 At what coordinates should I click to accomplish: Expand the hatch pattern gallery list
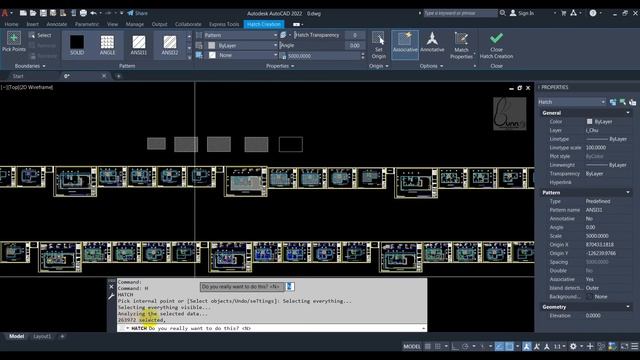coord(189,57)
